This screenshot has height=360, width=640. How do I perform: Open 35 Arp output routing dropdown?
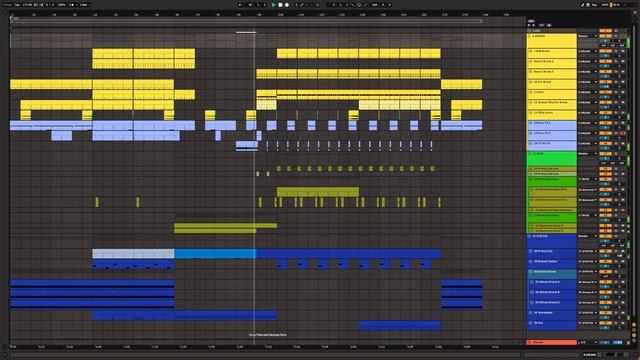click(587, 323)
